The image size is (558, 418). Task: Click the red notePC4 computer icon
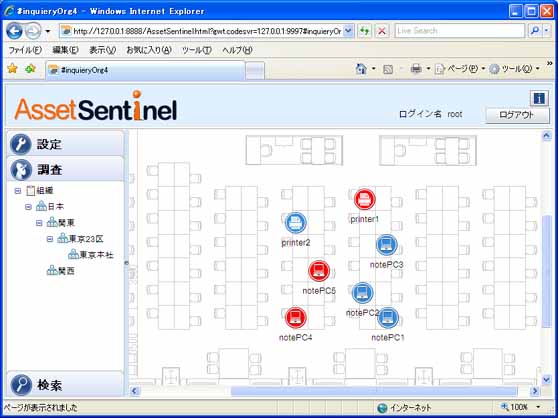tap(296, 318)
